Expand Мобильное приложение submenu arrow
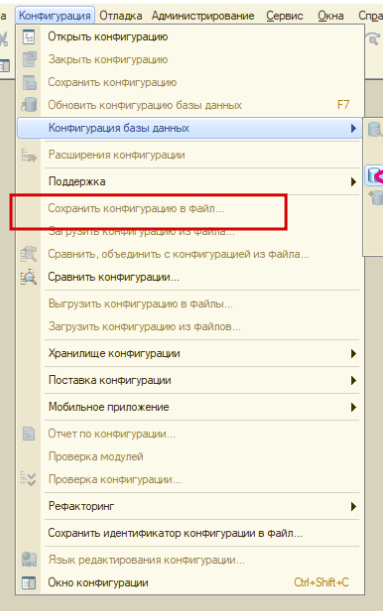The image size is (383, 611). click(x=353, y=407)
